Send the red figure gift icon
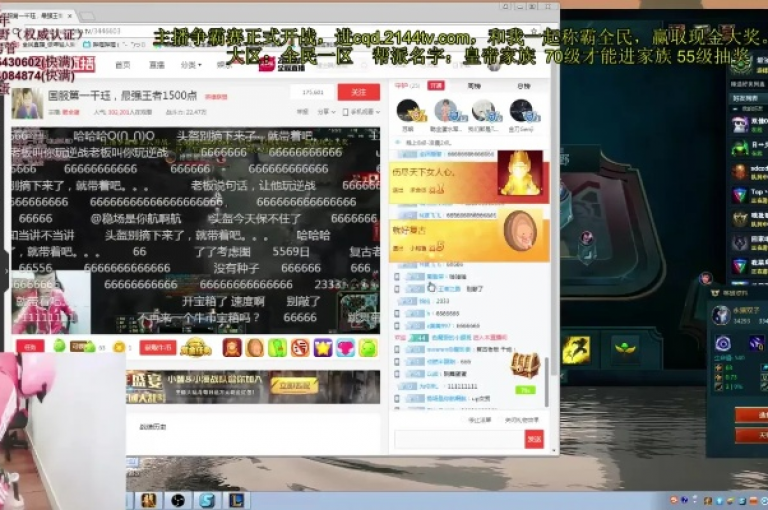This screenshot has width=768, height=510. [x=232, y=347]
